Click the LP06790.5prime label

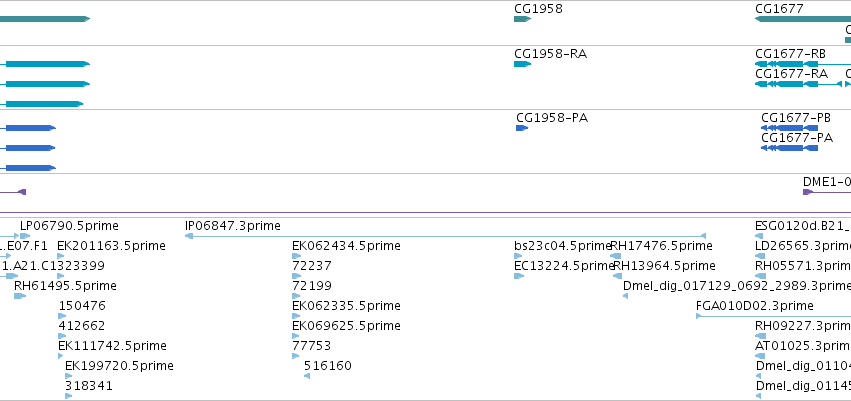click(x=69, y=226)
